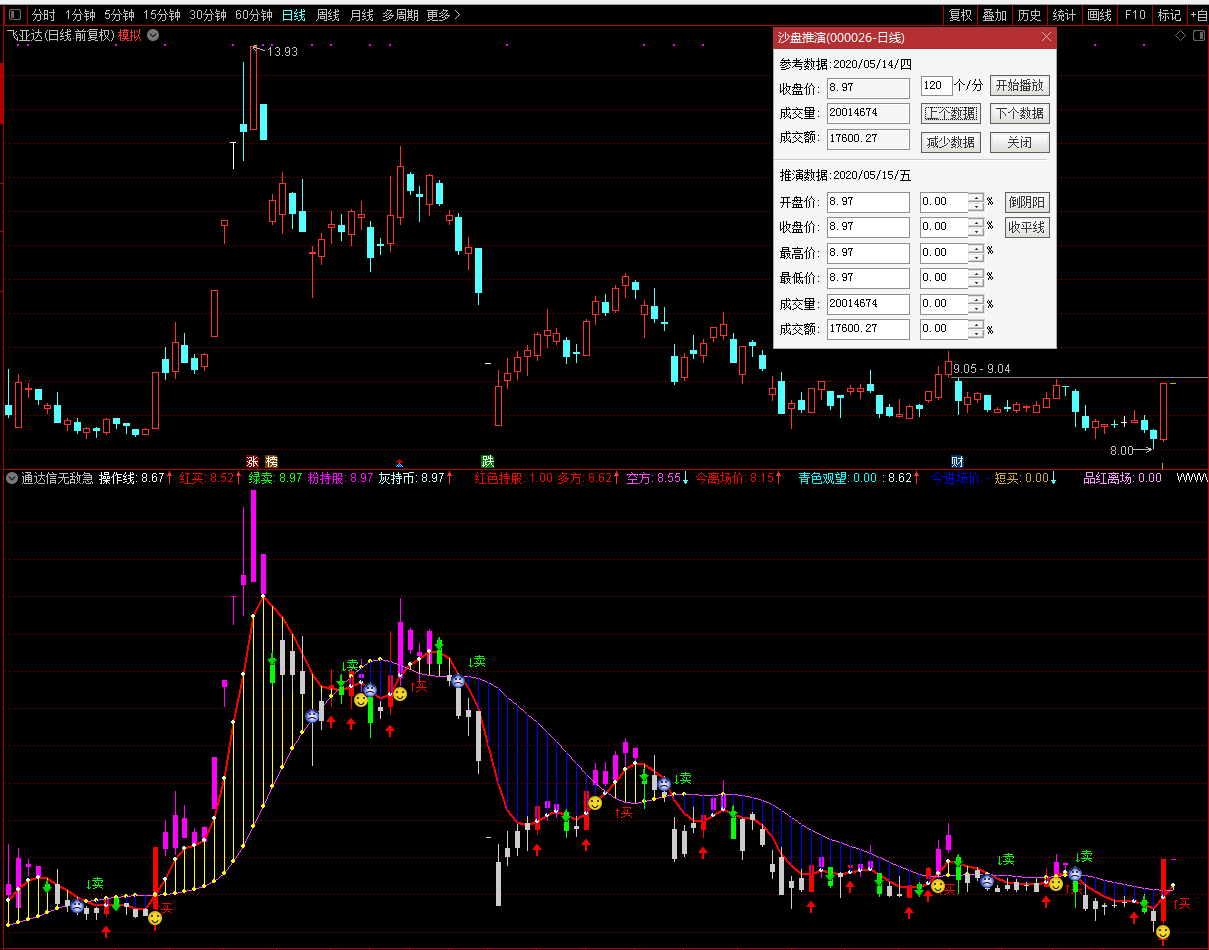
Task: Click the green 跌 marker on the timeline
Action: click(487, 461)
